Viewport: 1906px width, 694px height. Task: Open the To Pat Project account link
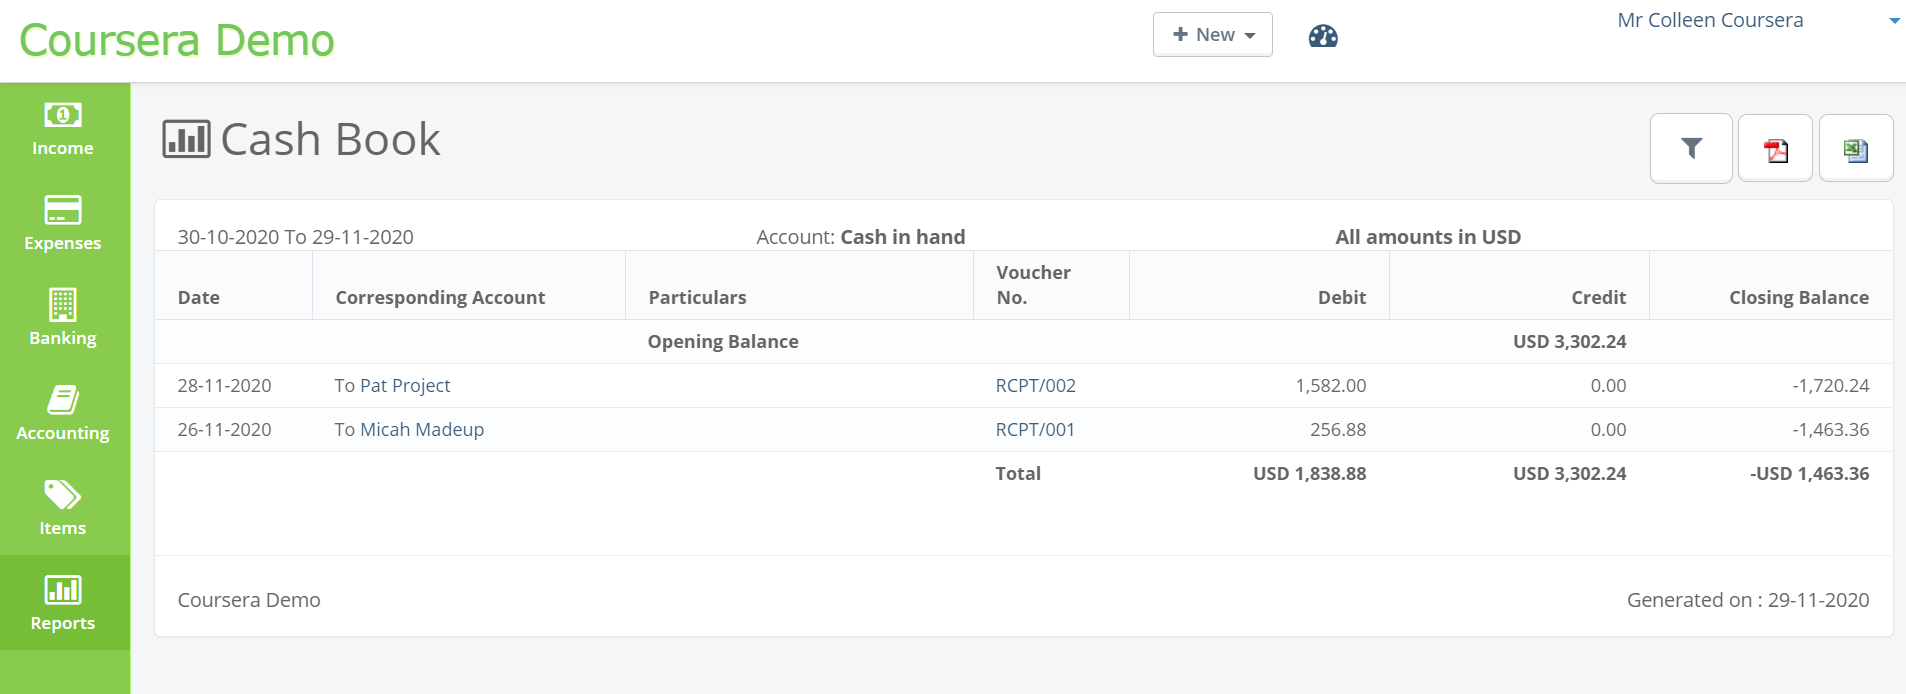click(392, 386)
